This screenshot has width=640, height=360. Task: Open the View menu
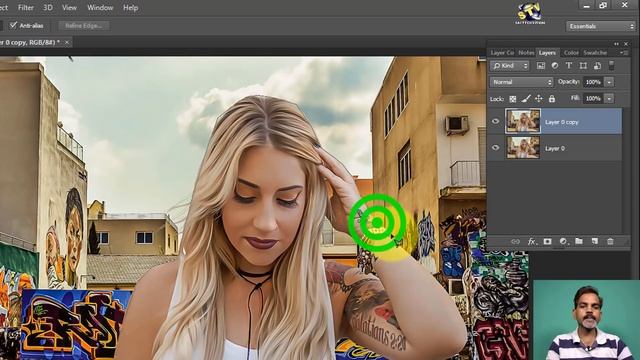[x=69, y=8]
